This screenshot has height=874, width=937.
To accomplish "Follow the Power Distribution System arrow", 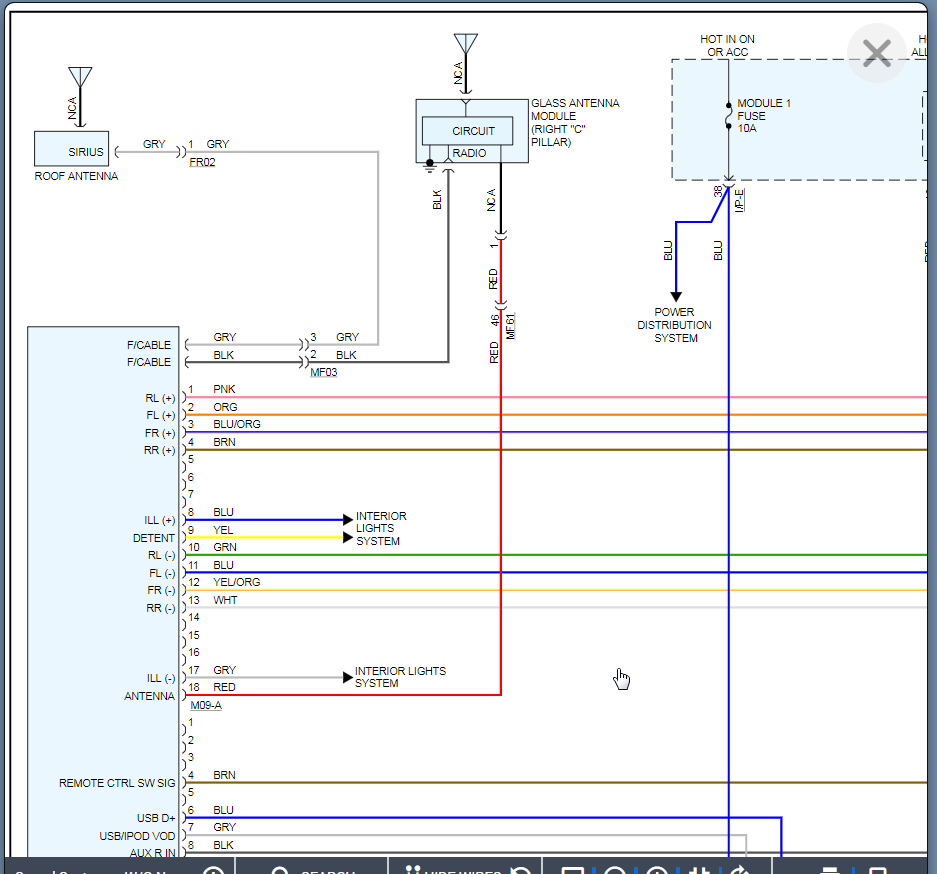I will click(x=676, y=296).
